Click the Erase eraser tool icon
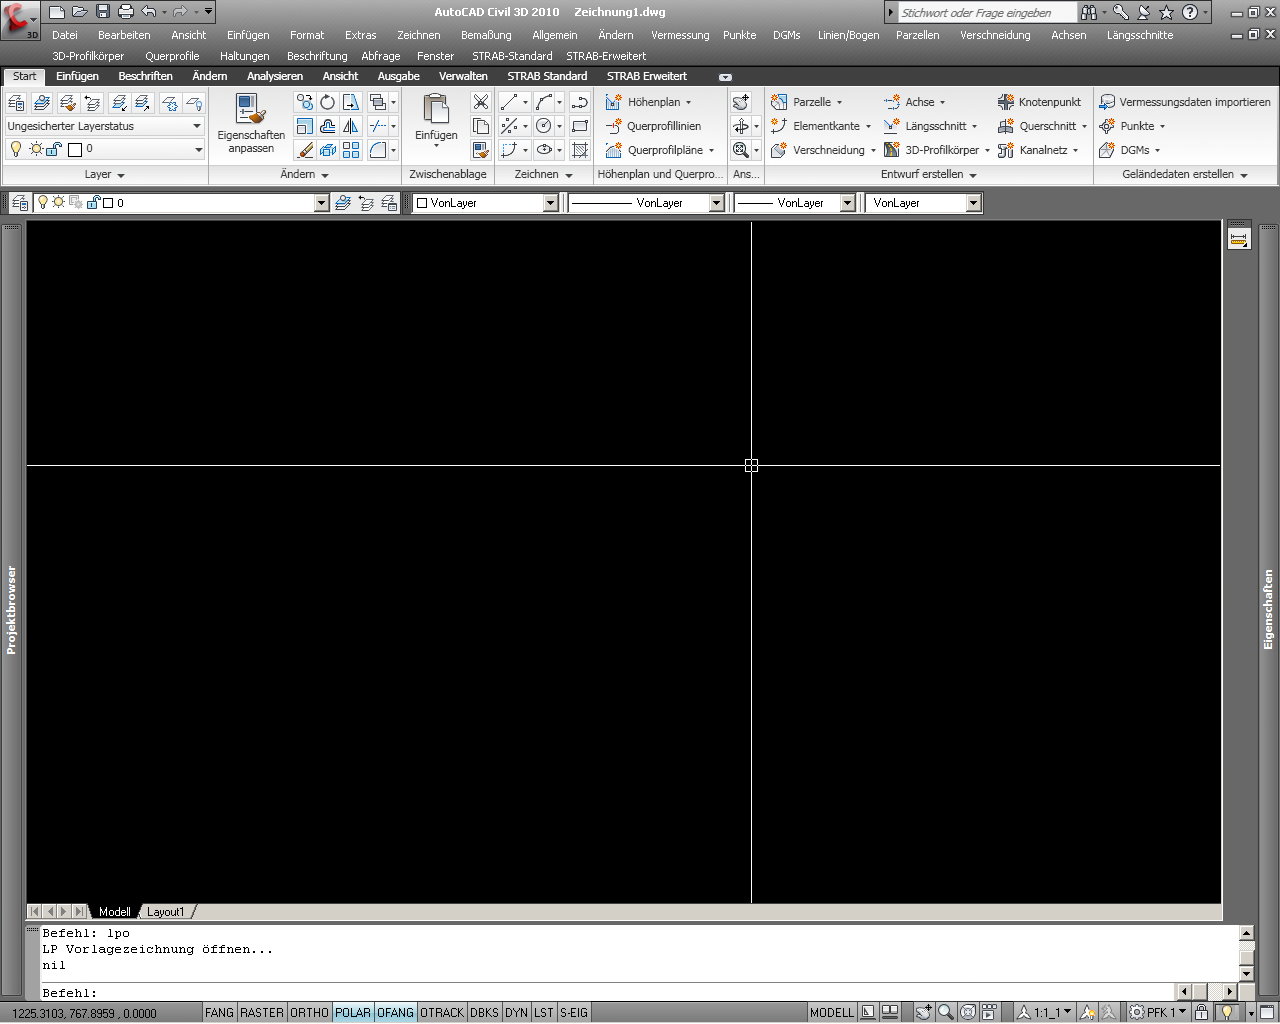1280x1024 pixels. point(305,150)
